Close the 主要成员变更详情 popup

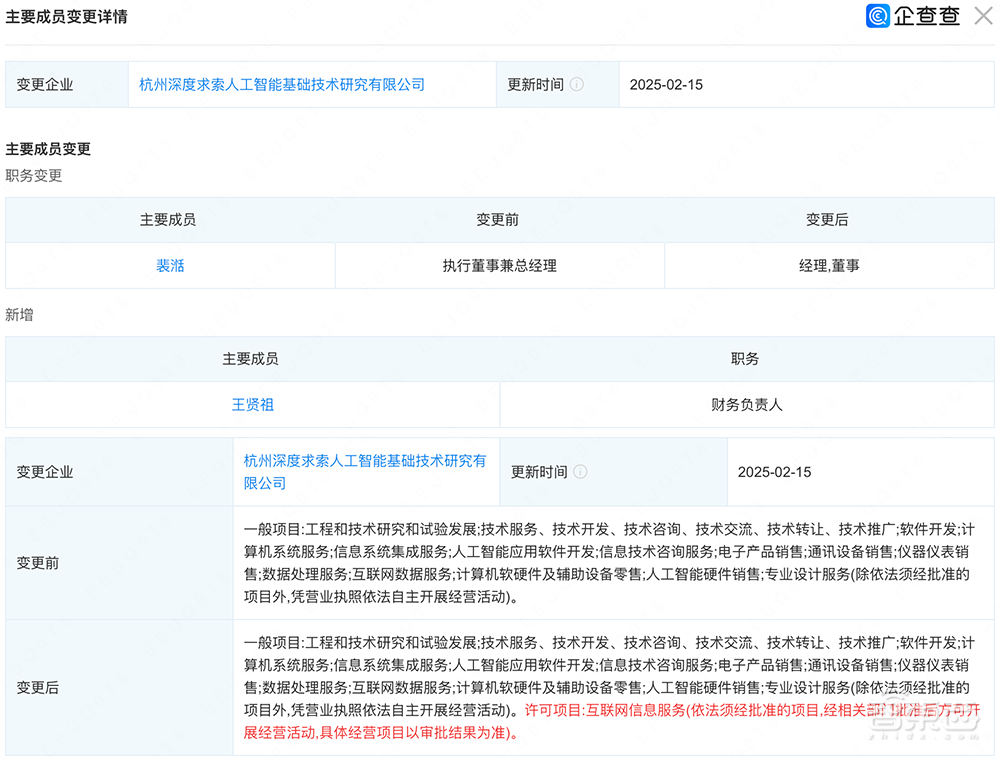point(983,16)
